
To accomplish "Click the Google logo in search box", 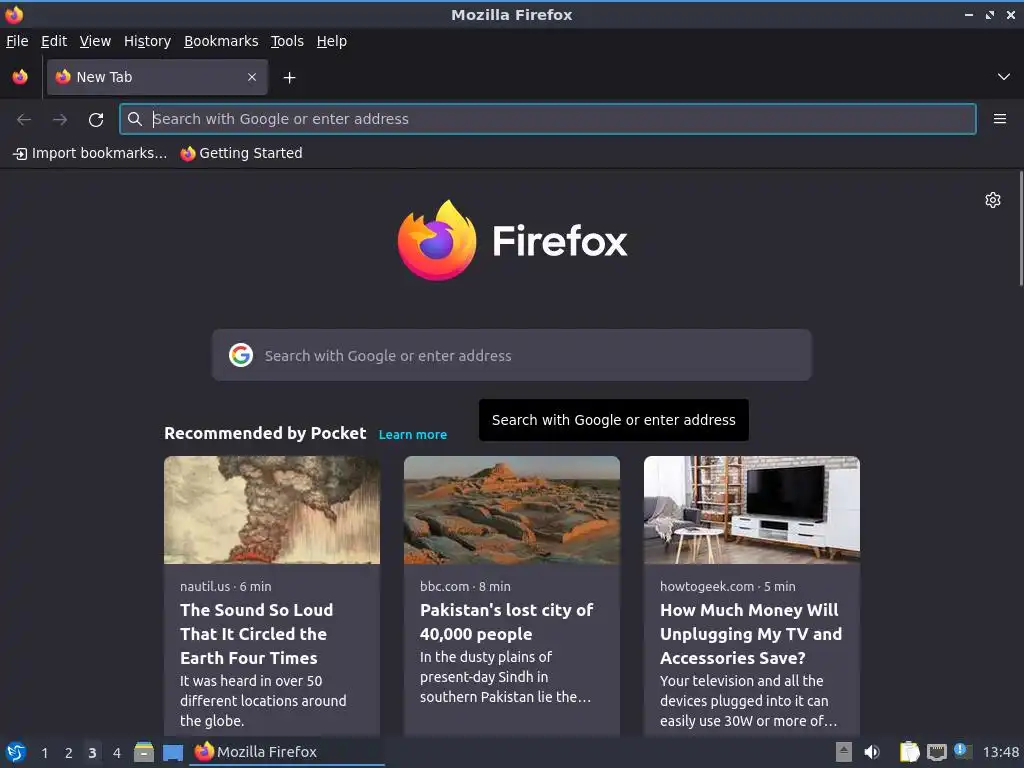I will click(x=241, y=355).
